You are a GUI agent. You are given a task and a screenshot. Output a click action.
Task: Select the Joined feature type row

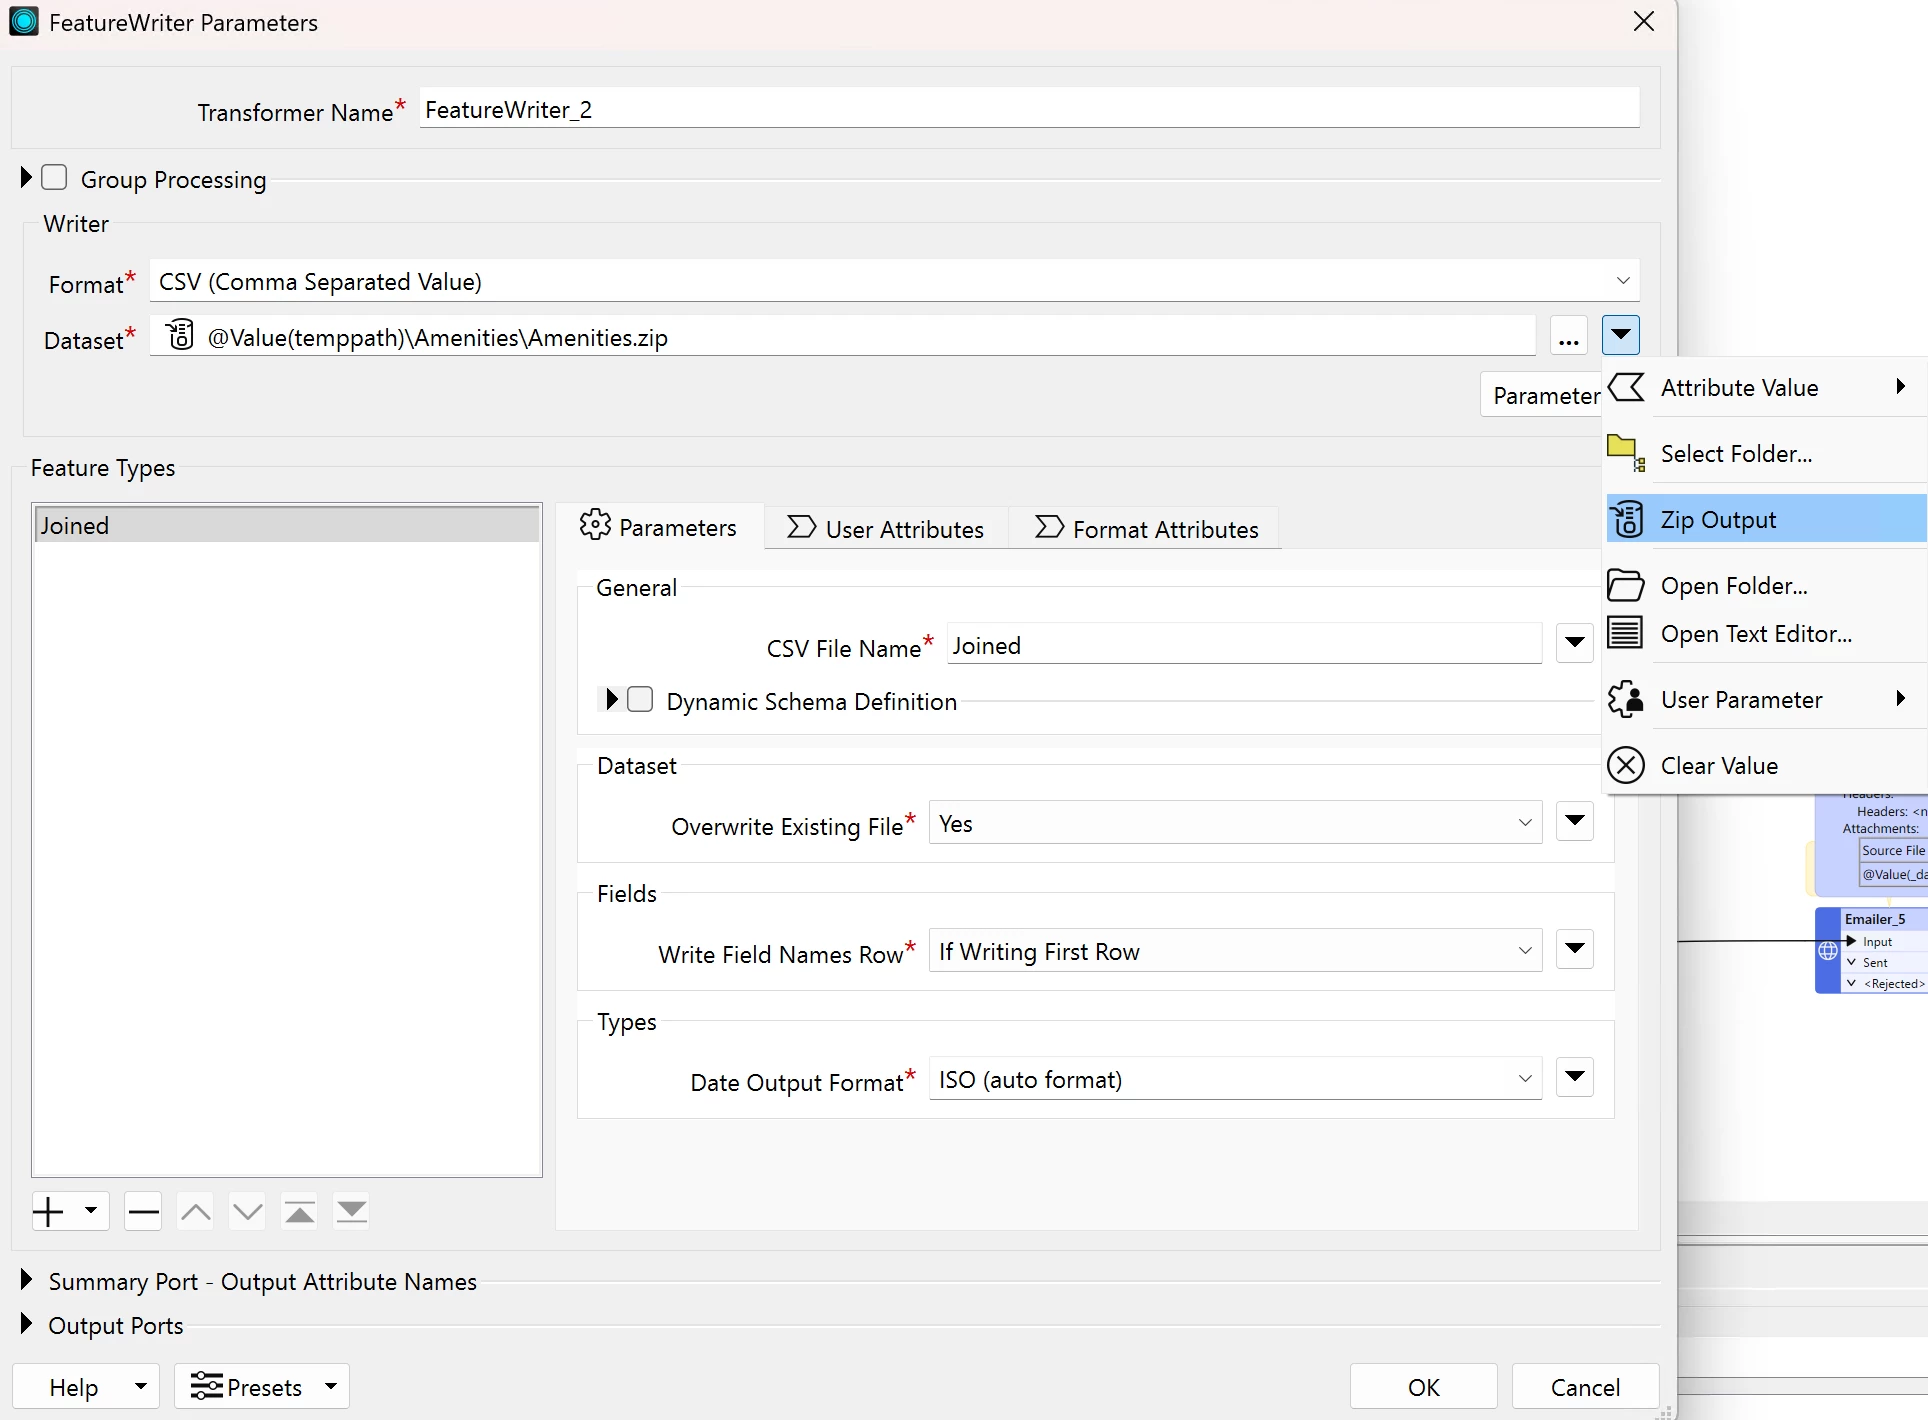[287, 525]
